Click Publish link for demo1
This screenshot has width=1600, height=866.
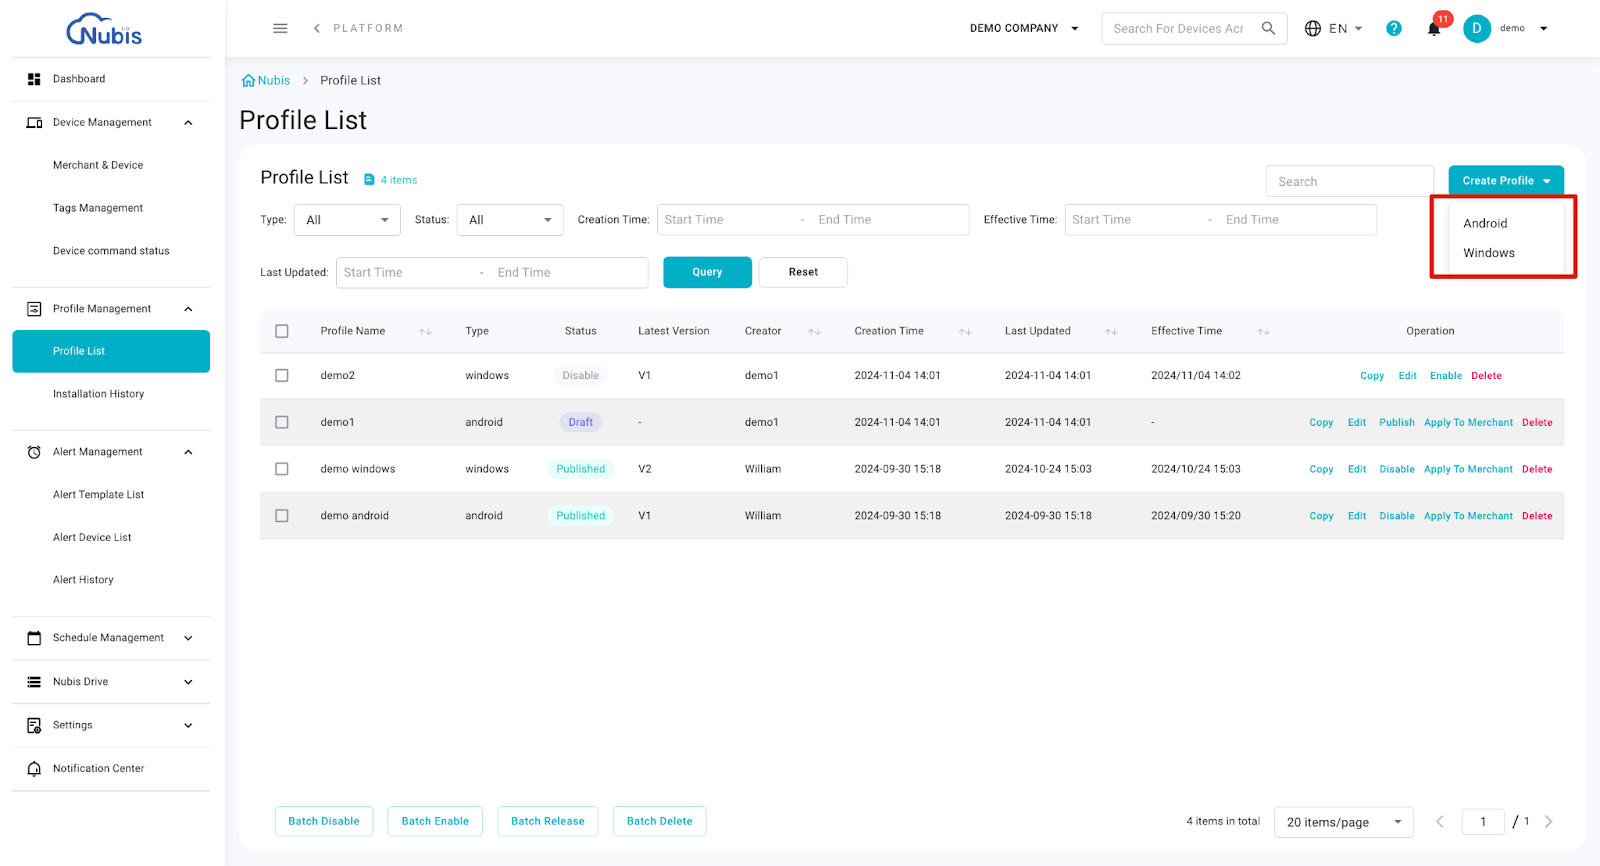pos(1397,423)
